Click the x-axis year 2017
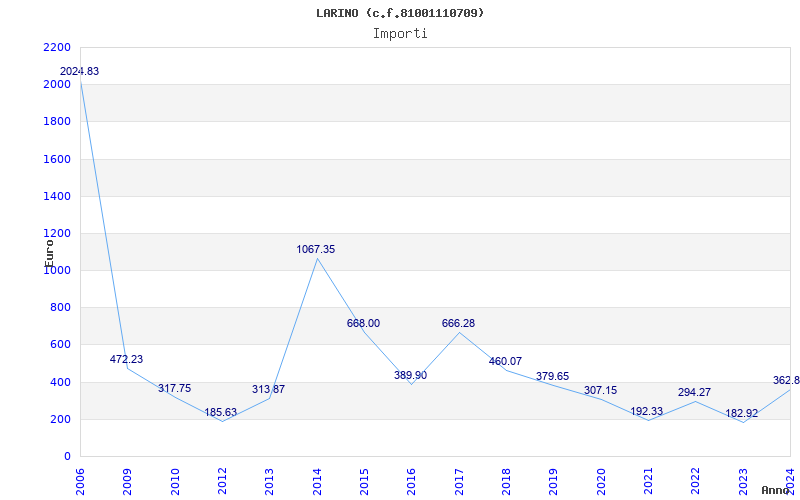The height and width of the screenshot is (500, 800). coord(459,482)
